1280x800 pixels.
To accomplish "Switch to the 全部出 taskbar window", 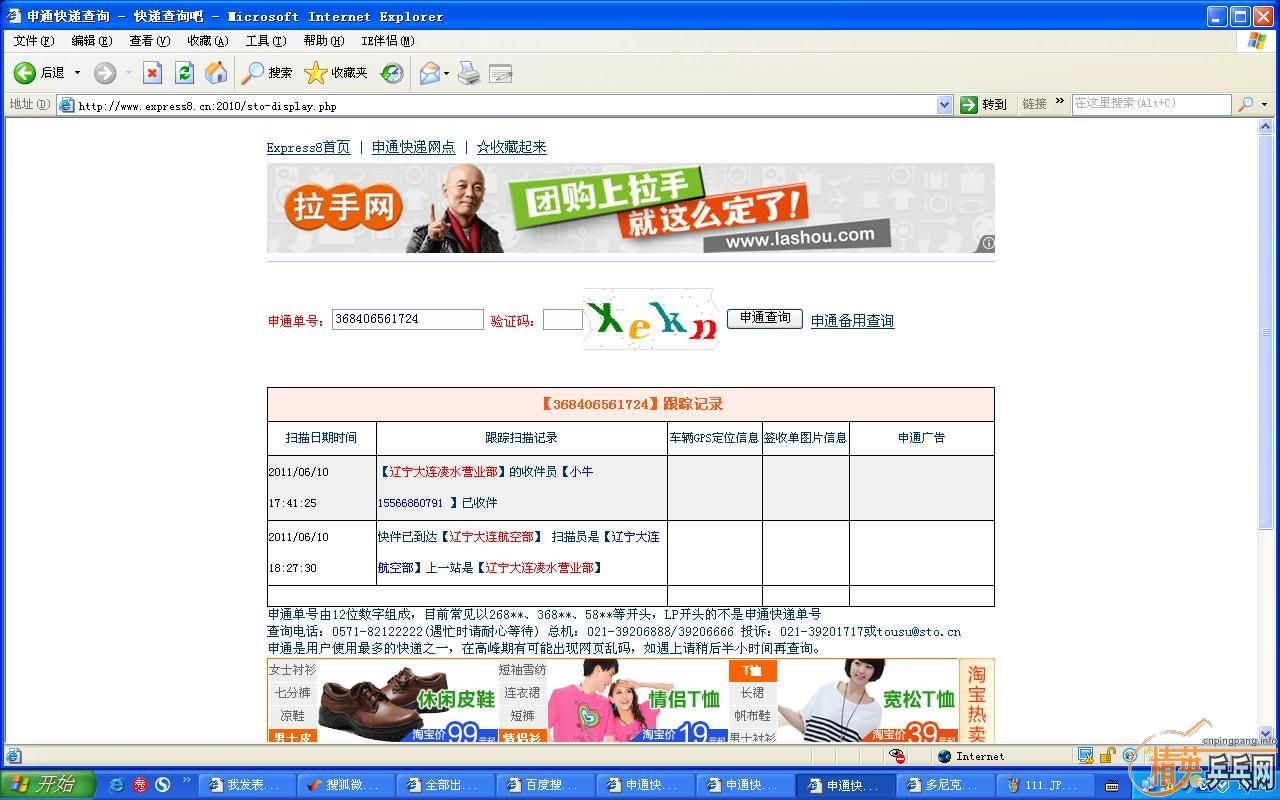I will (445, 785).
